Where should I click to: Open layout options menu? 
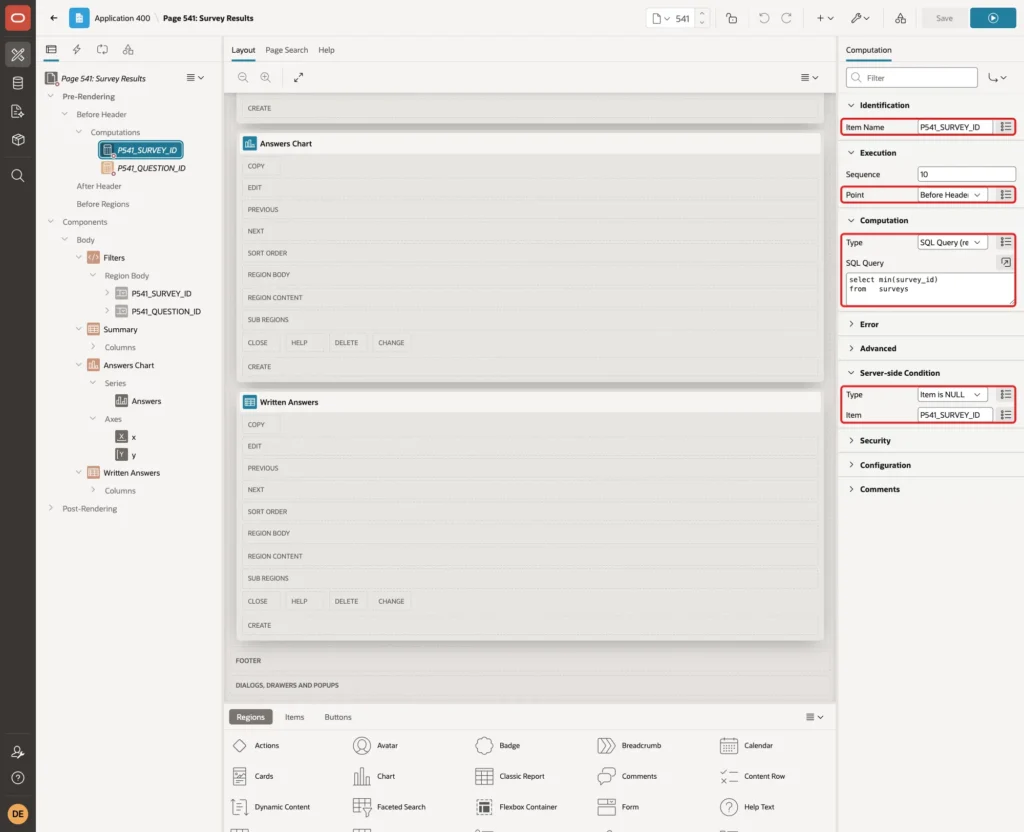click(809, 78)
